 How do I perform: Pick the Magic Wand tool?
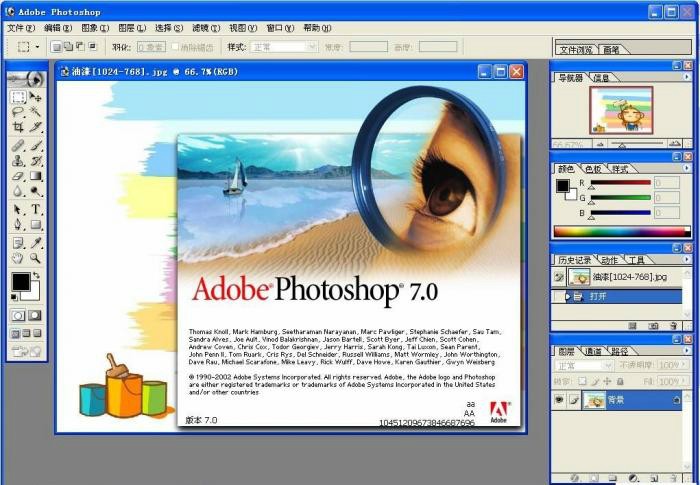pos(36,113)
